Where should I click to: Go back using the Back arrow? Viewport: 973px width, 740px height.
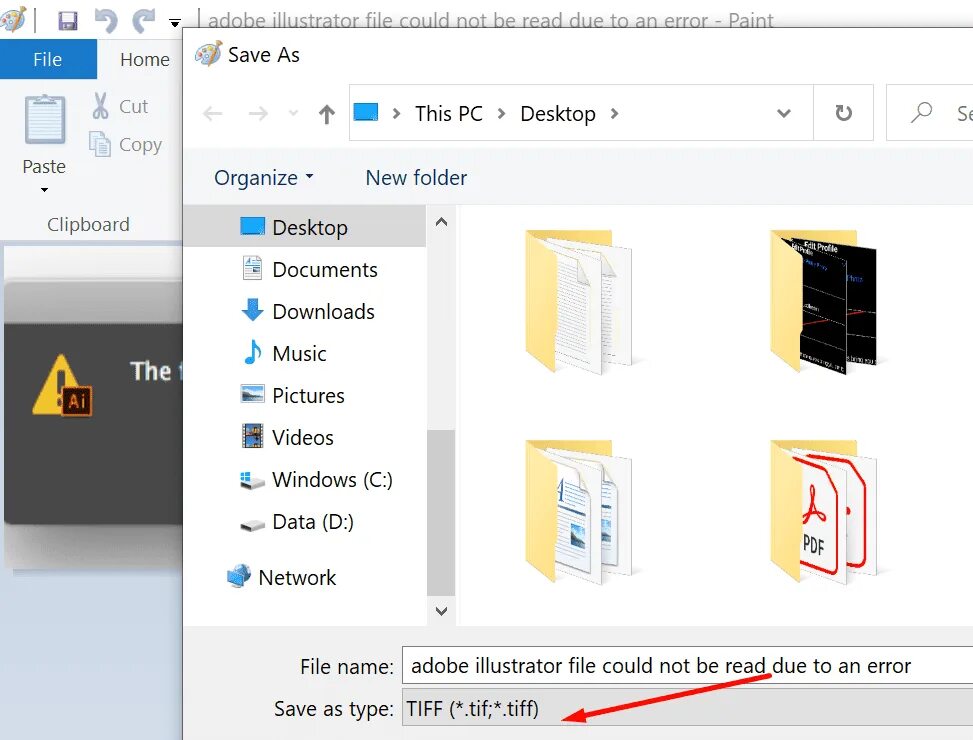point(213,114)
